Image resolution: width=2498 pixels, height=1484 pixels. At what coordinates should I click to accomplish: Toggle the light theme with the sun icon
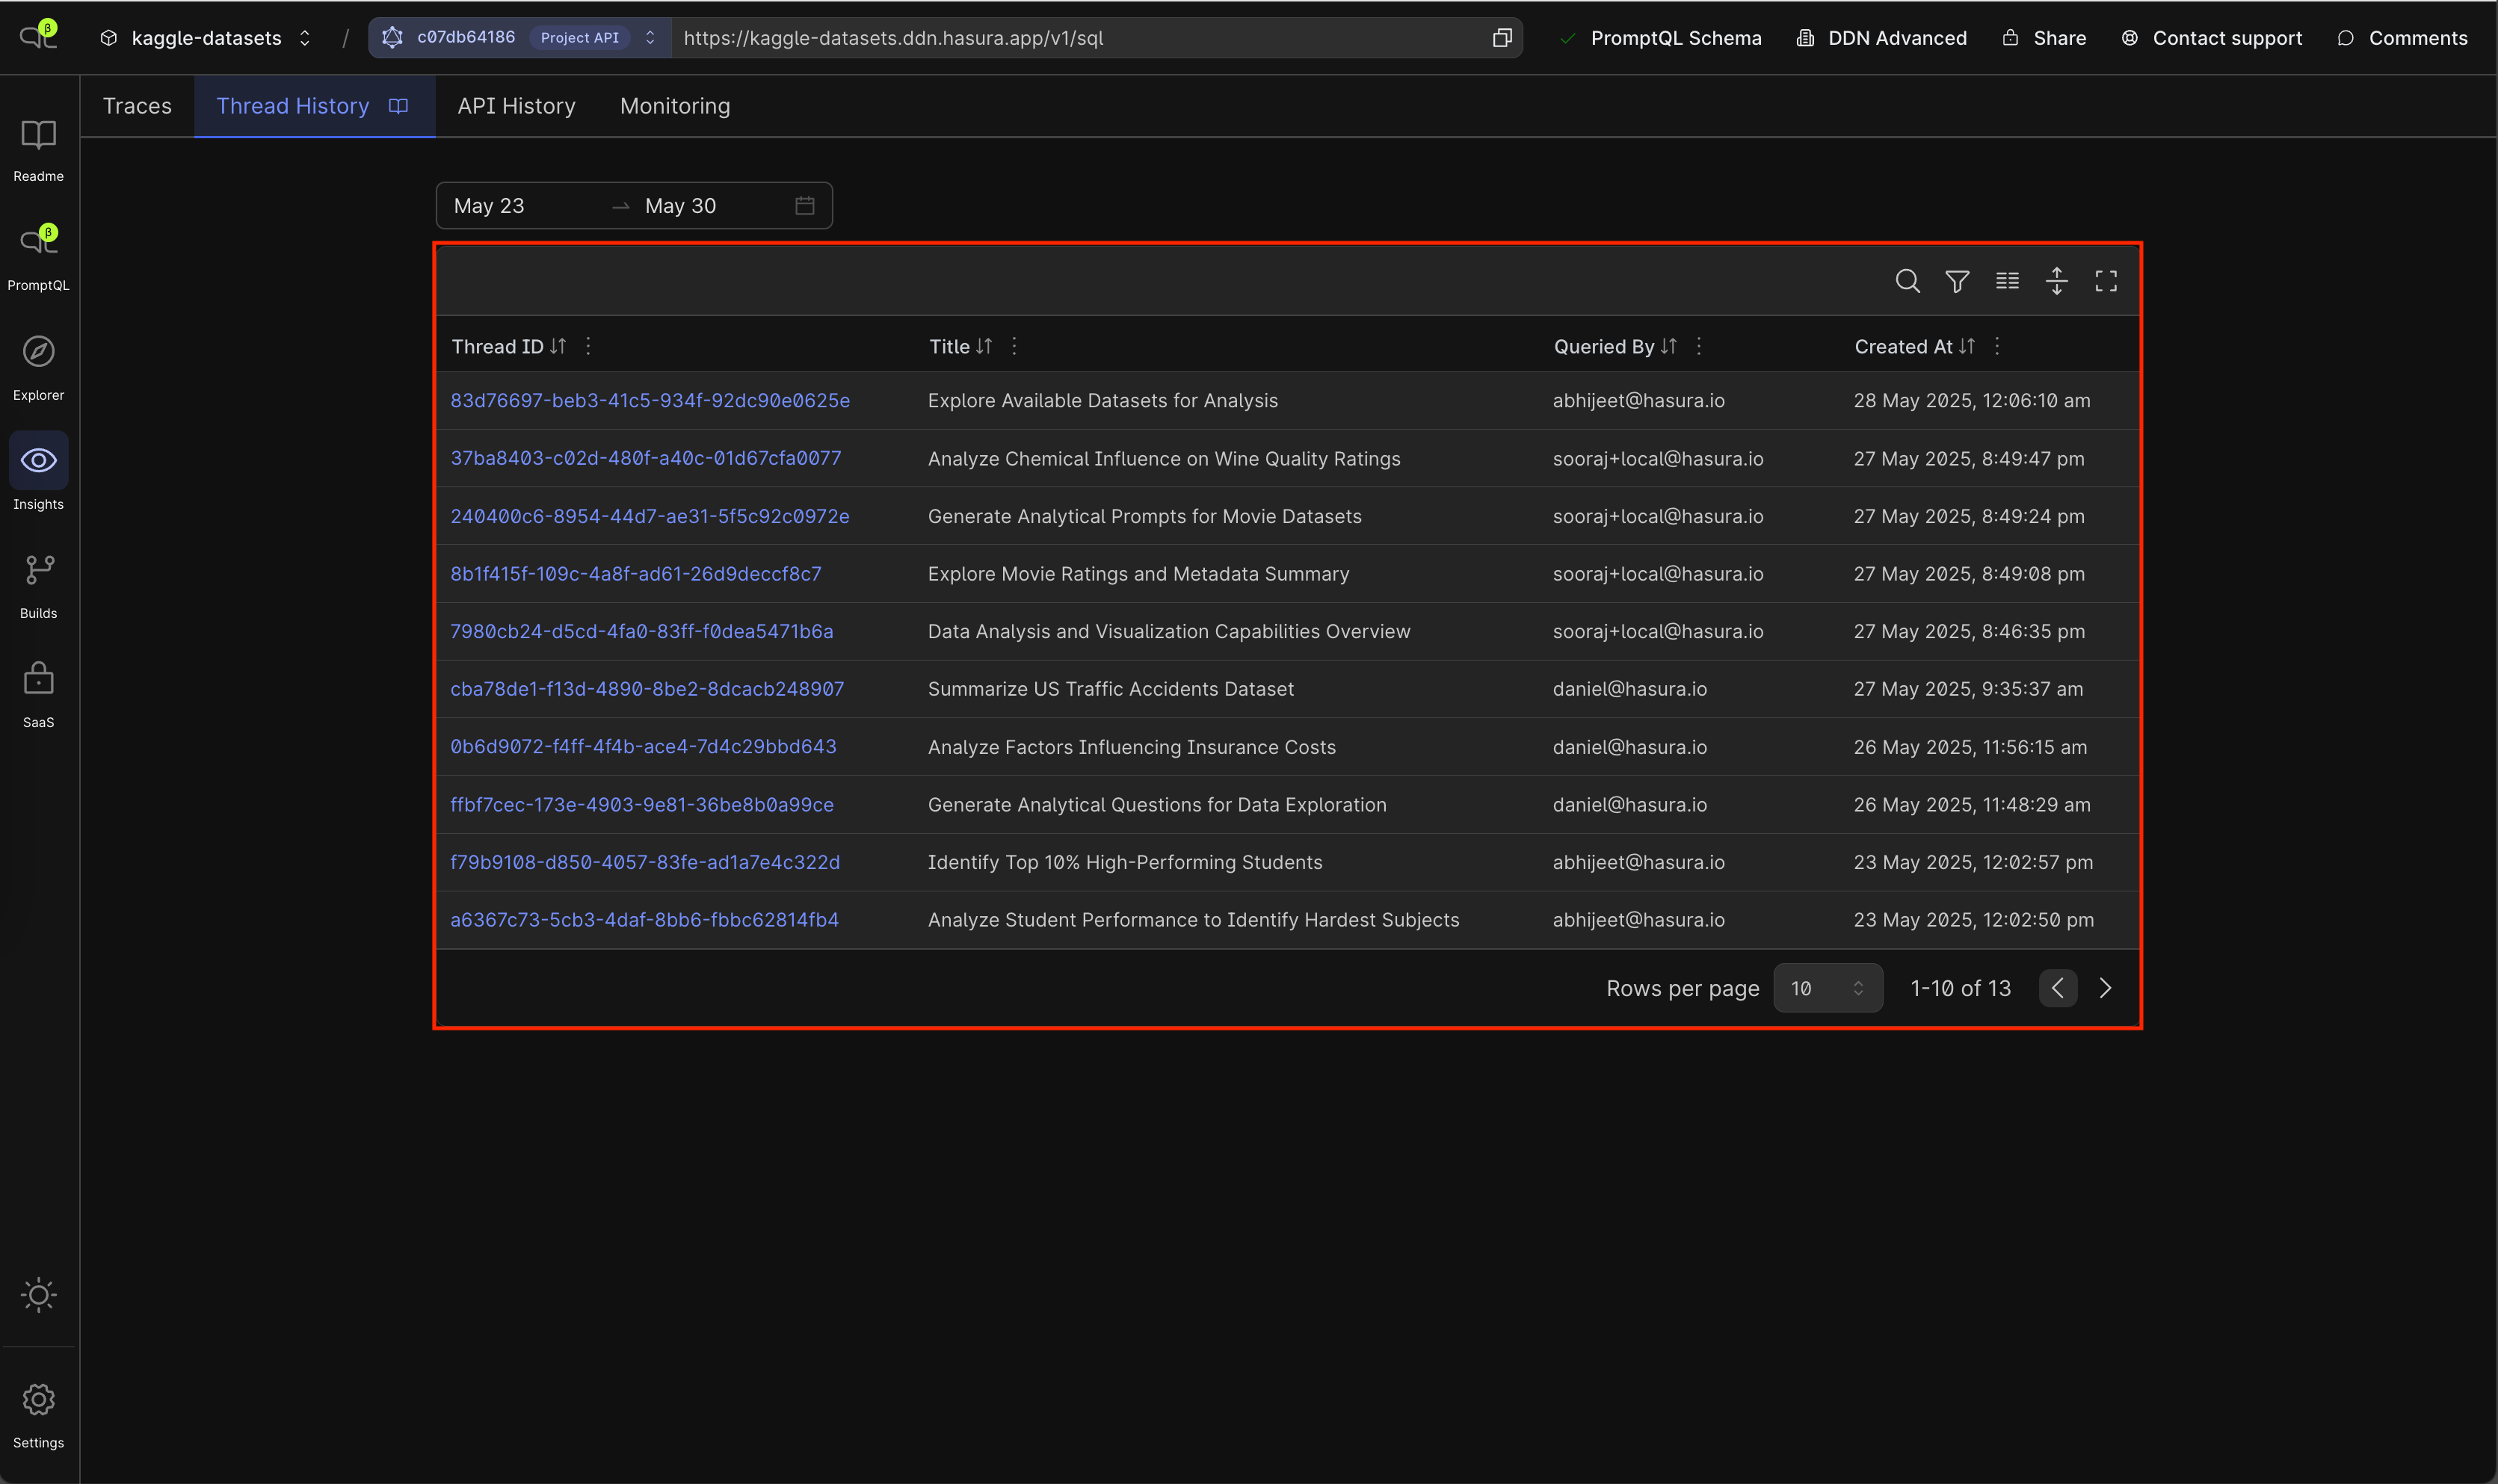[38, 1295]
